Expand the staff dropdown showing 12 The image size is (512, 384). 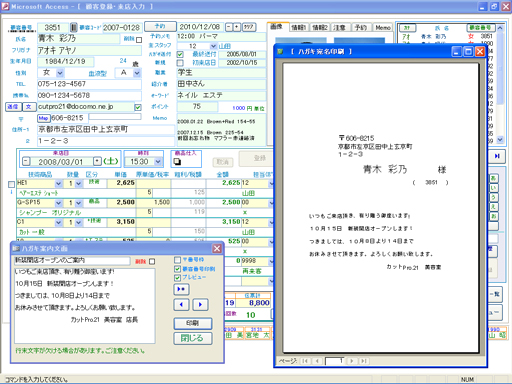tap(213, 46)
